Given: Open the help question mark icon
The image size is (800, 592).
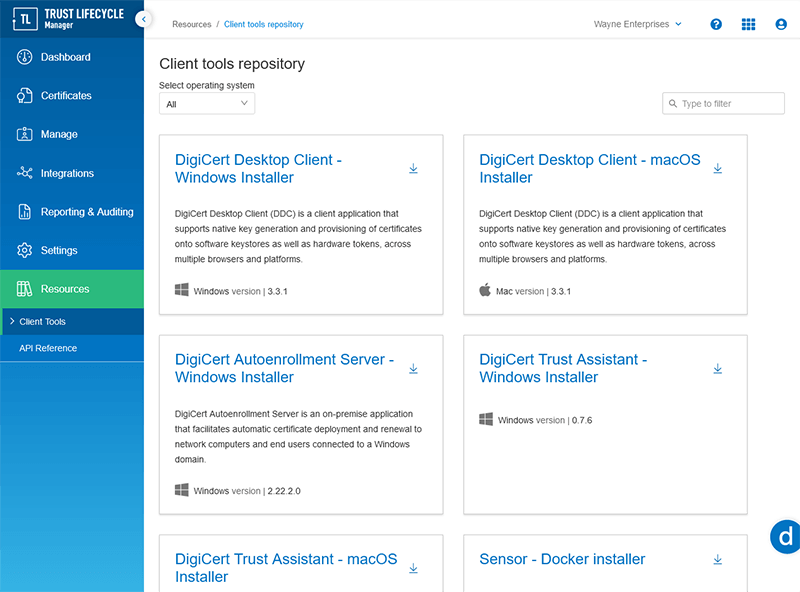Looking at the screenshot, I should [x=716, y=24].
